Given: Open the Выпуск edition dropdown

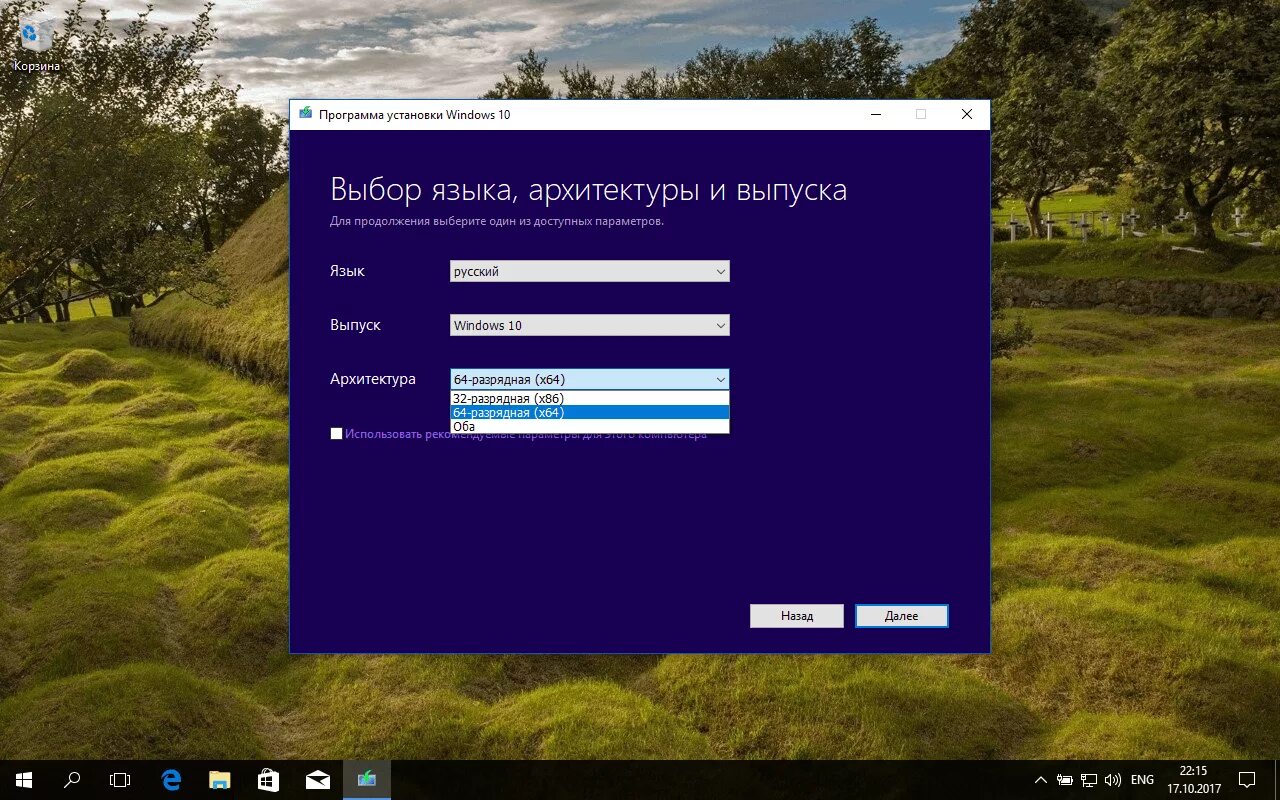Looking at the screenshot, I should pos(590,325).
